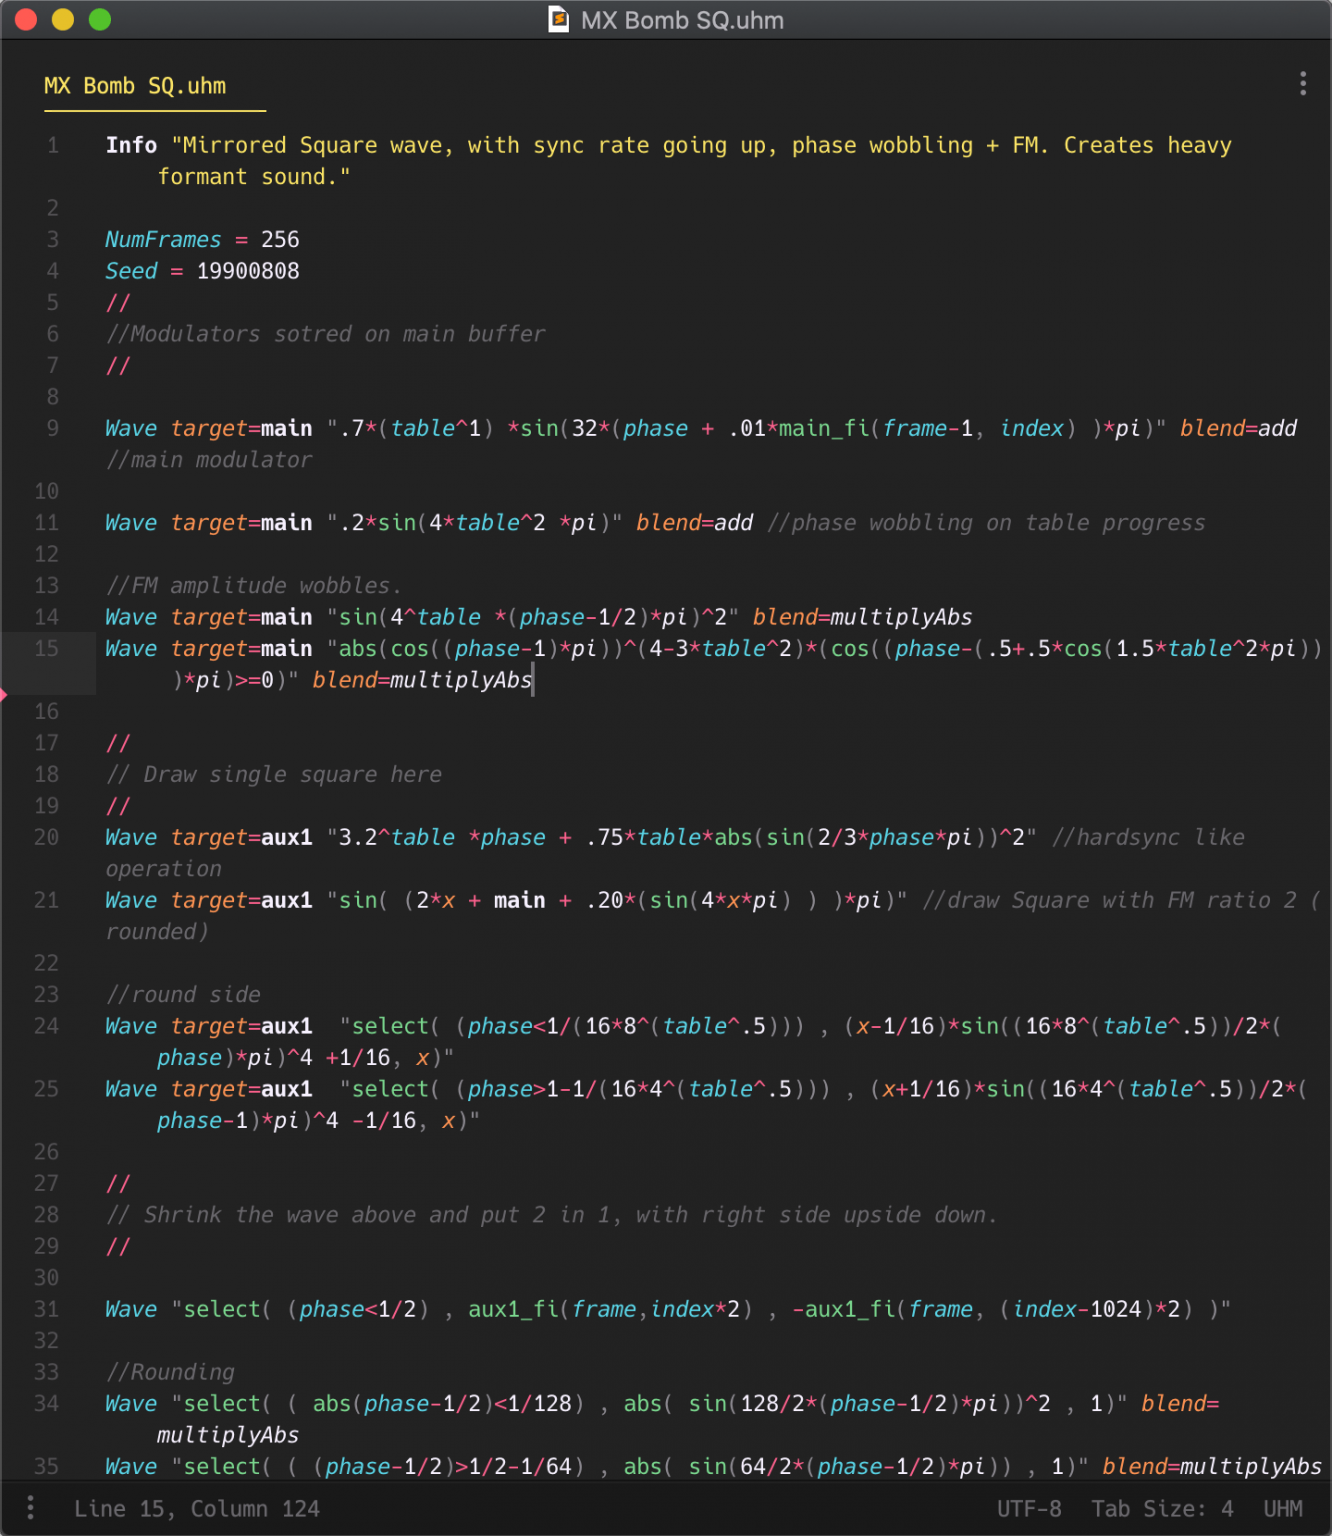Click the Seed value 19900808

pyautogui.click(x=248, y=271)
